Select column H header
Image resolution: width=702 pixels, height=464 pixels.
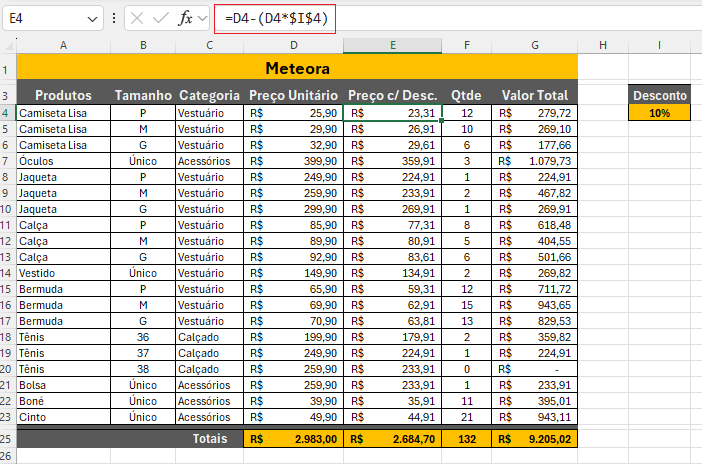(603, 45)
